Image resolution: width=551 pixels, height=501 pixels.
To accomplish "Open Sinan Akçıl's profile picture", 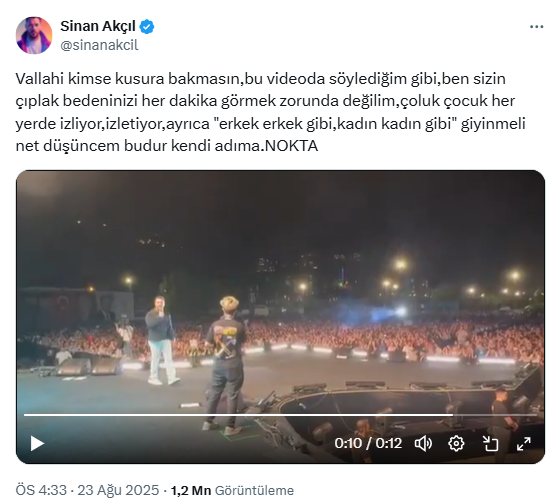I will coord(34,35).
